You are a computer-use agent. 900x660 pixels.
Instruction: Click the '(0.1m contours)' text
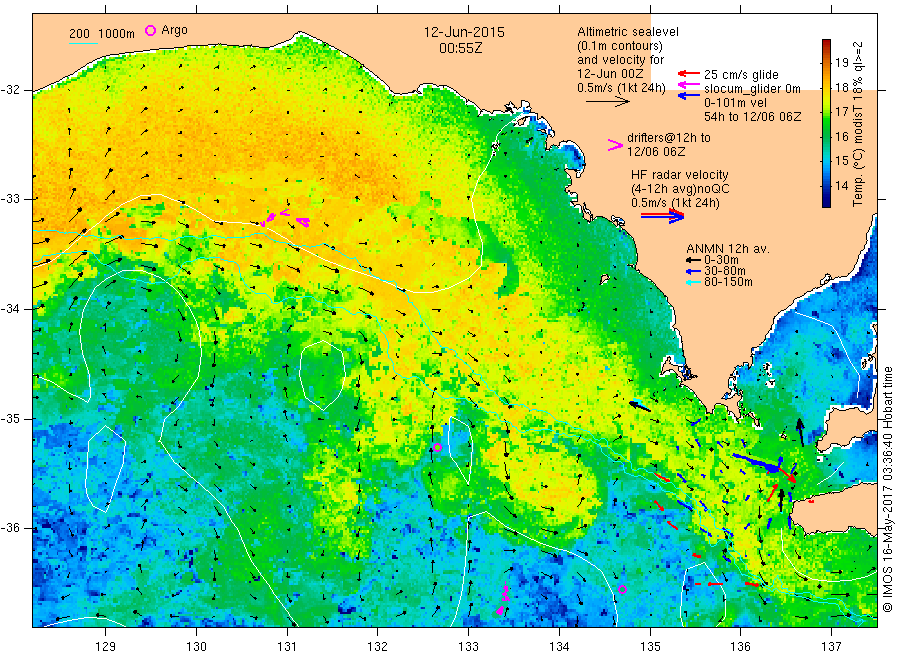click(x=619, y=46)
